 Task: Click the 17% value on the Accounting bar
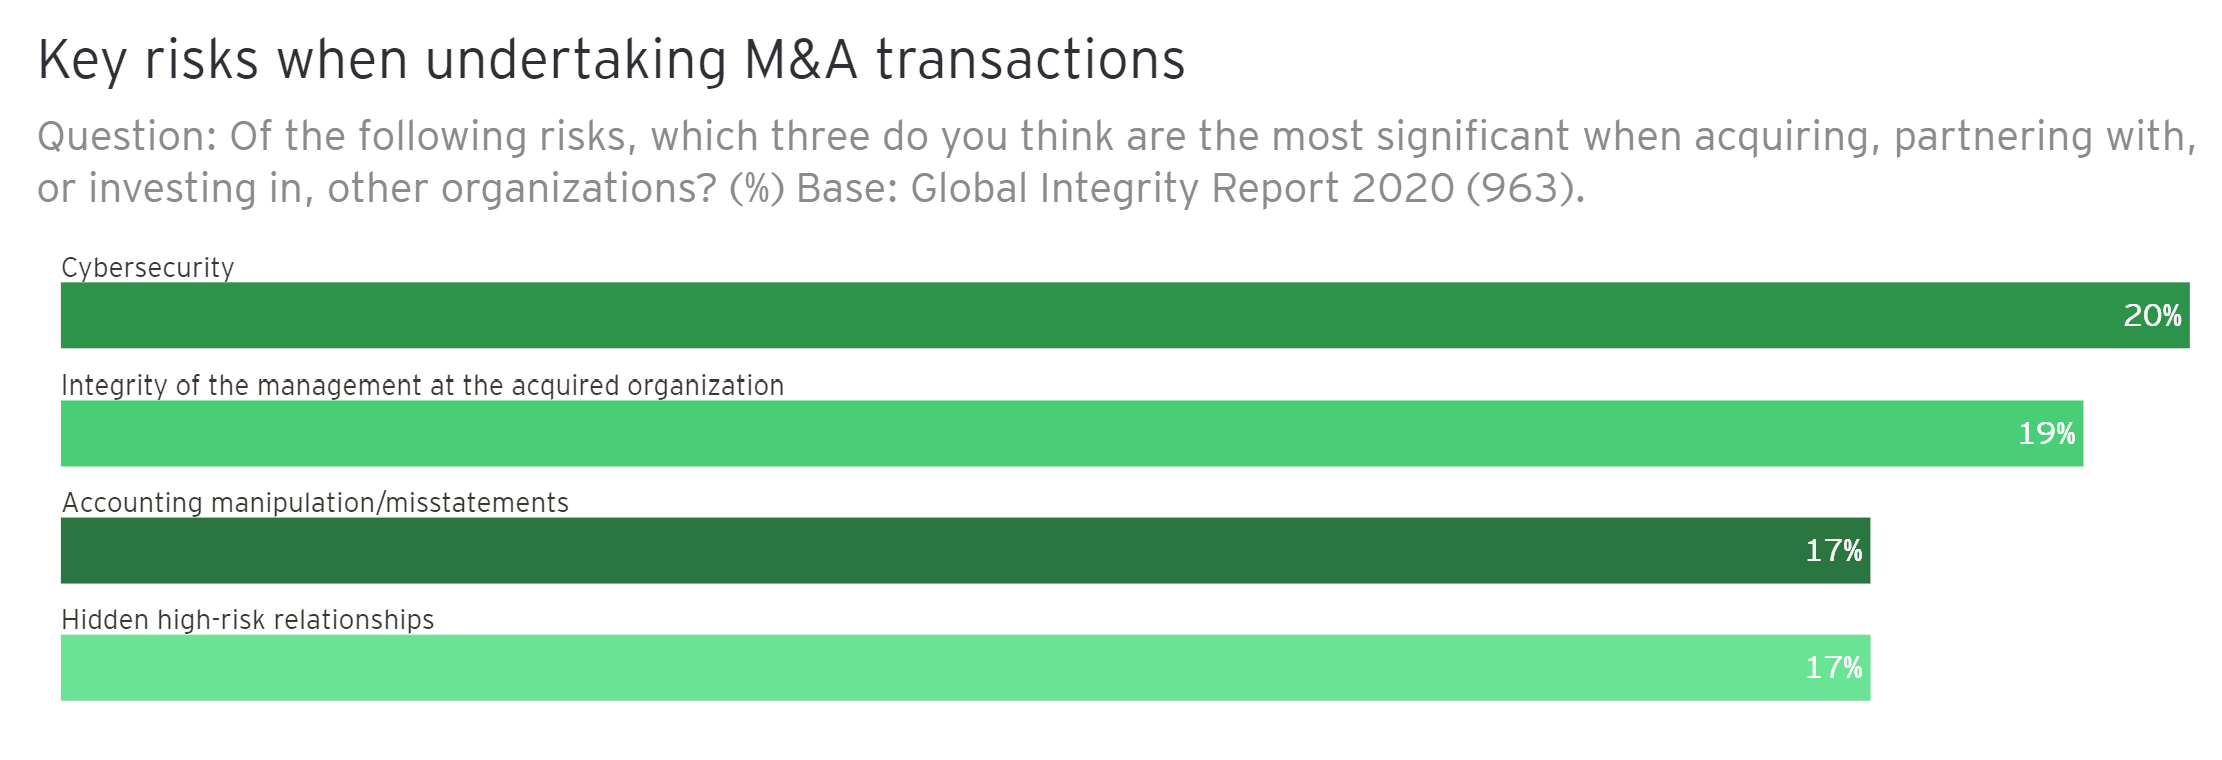[1833, 551]
